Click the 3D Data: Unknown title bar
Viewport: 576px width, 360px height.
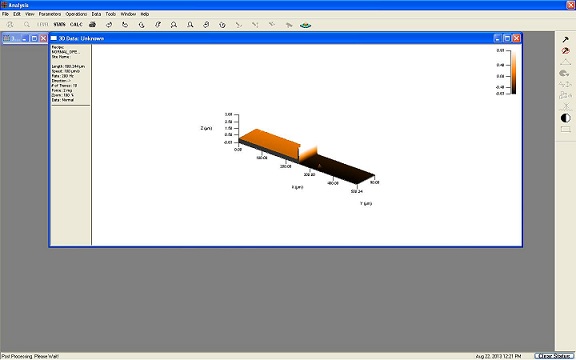(x=271, y=38)
